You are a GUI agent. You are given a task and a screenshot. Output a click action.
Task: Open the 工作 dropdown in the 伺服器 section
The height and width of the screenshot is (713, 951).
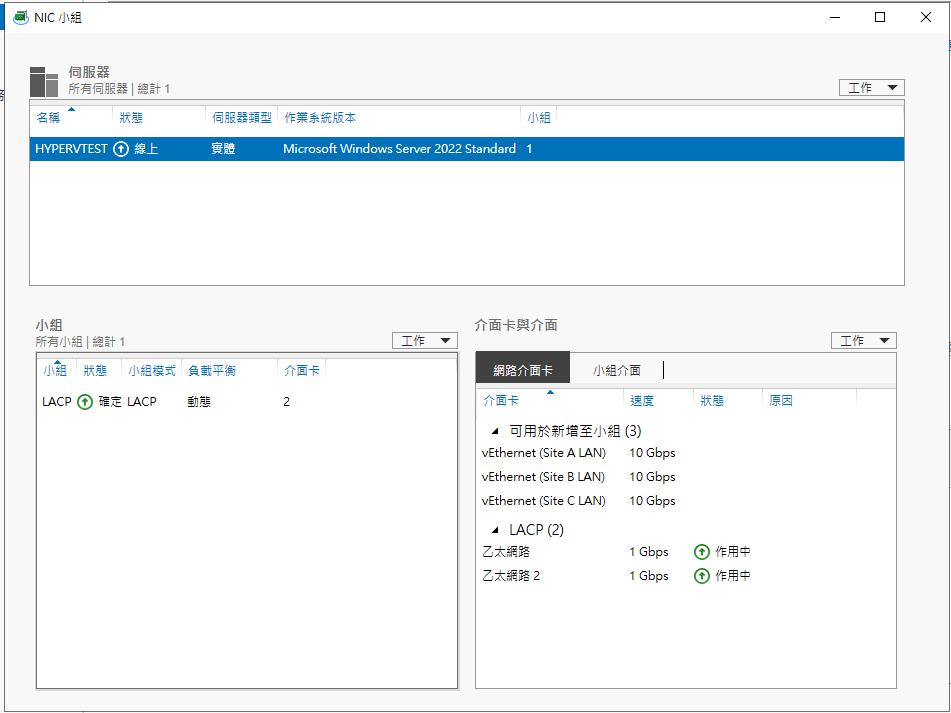[872, 87]
